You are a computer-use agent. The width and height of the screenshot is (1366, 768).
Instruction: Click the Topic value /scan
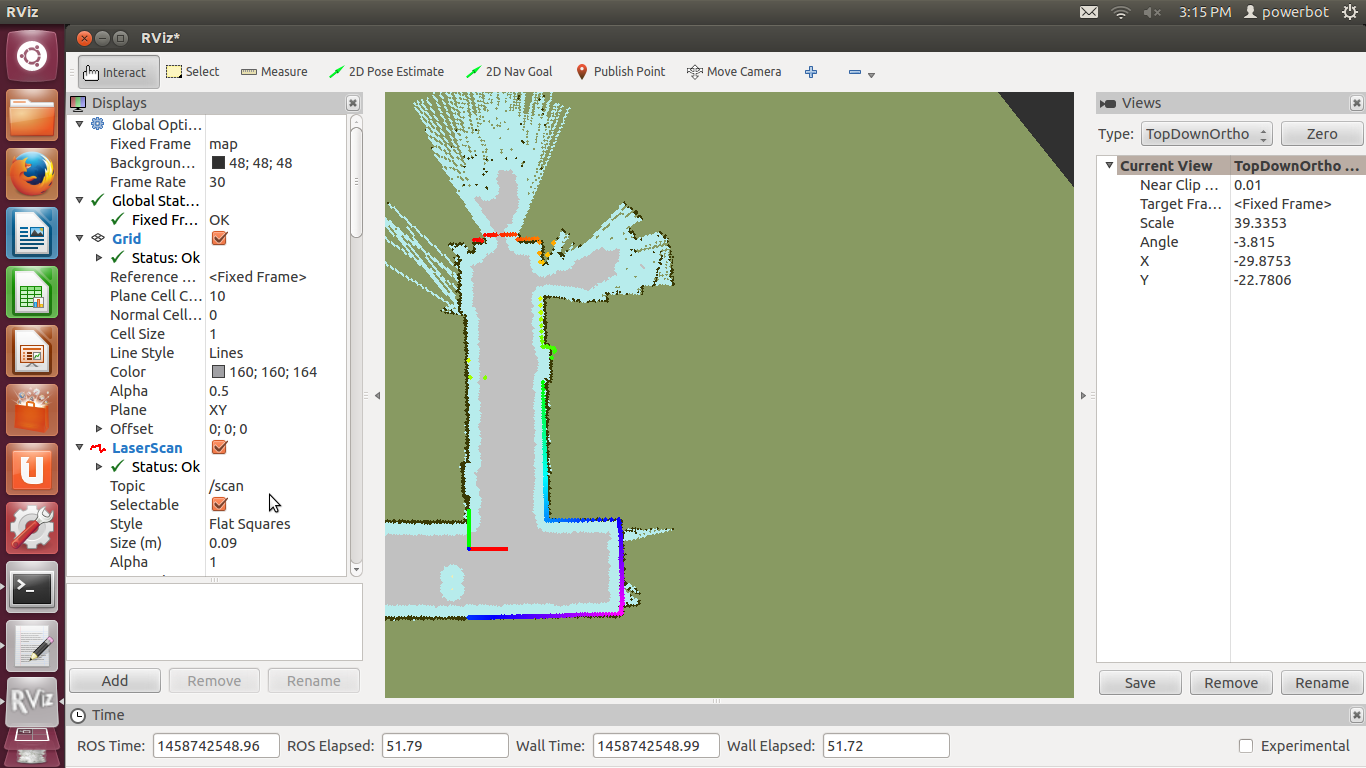(x=226, y=485)
